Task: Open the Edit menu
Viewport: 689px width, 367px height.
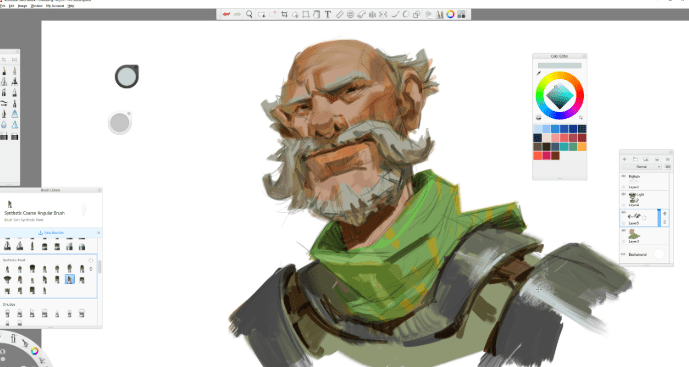Action: point(12,6)
